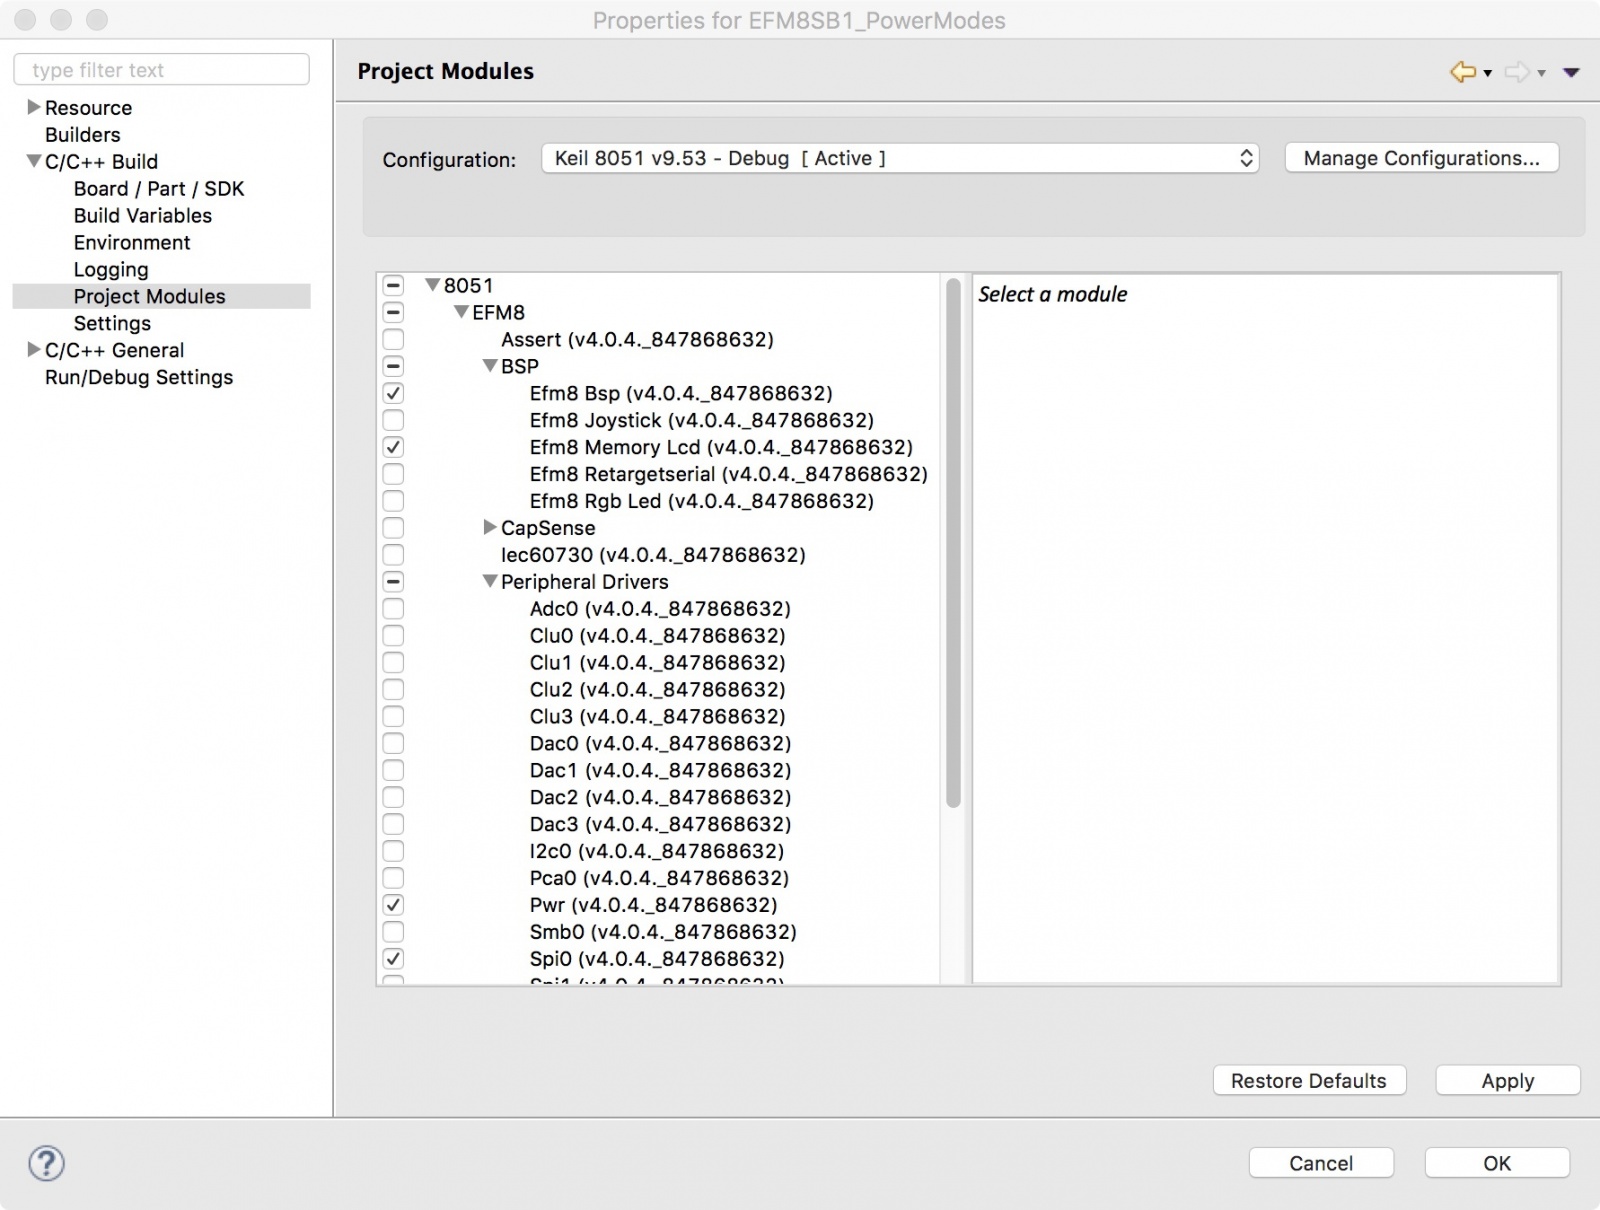Enable the Efm8 Retargetserial checkbox

393,474
